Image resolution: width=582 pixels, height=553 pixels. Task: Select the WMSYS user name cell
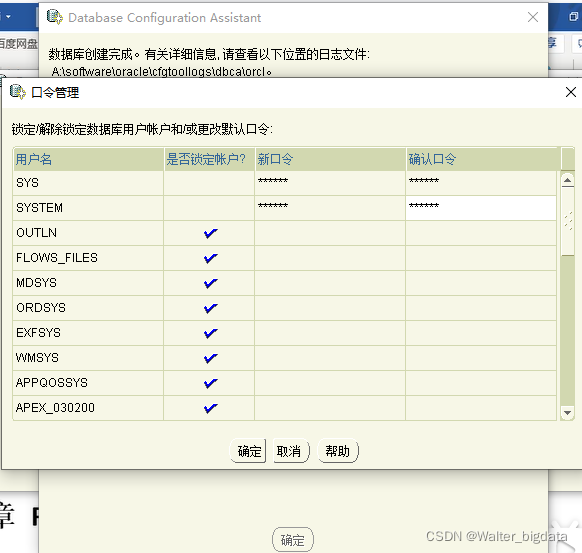point(88,358)
